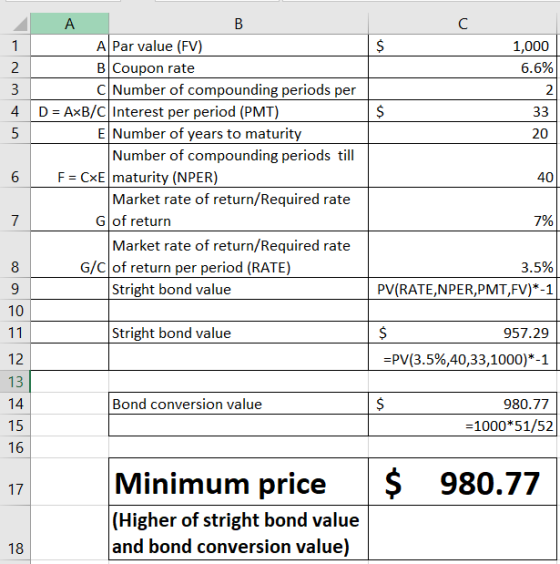Image resolution: width=560 pixels, height=564 pixels.
Task: Click the 'G/C' label cell
Action: point(69,255)
